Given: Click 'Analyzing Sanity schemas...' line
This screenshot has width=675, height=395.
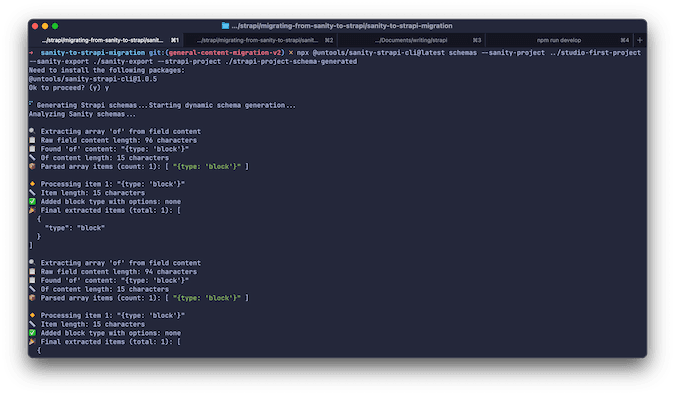Looking at the screenshot, I should (82, 114).
